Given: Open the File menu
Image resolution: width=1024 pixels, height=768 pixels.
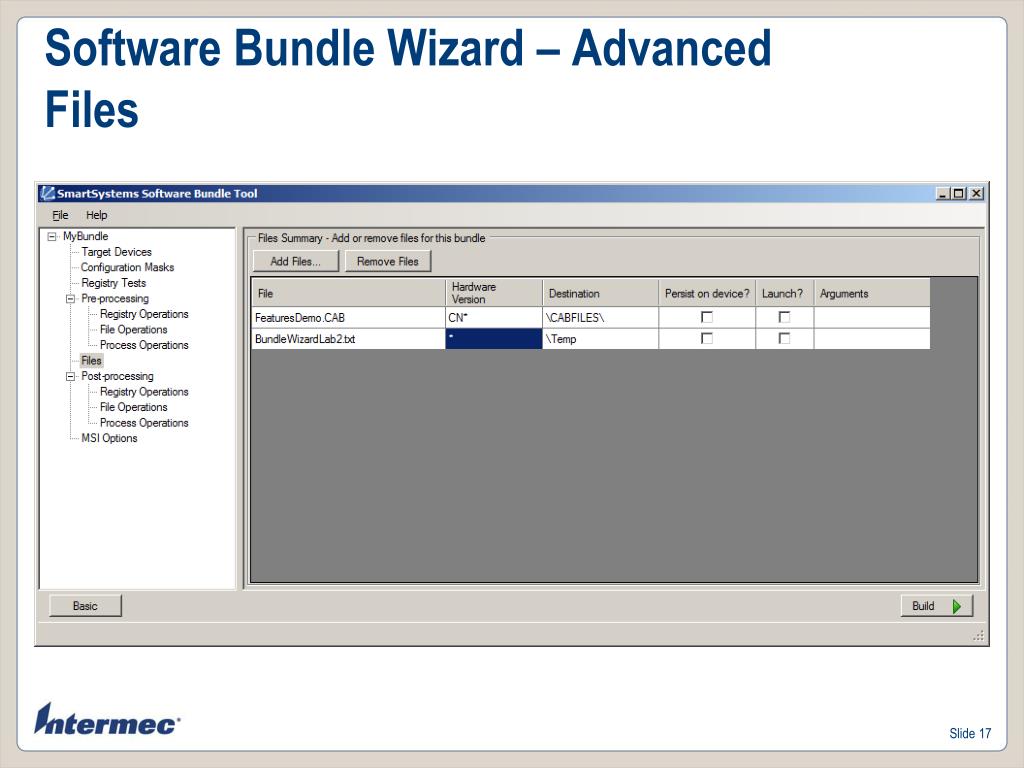Looking at the screenshot, I should pos(60,215).
